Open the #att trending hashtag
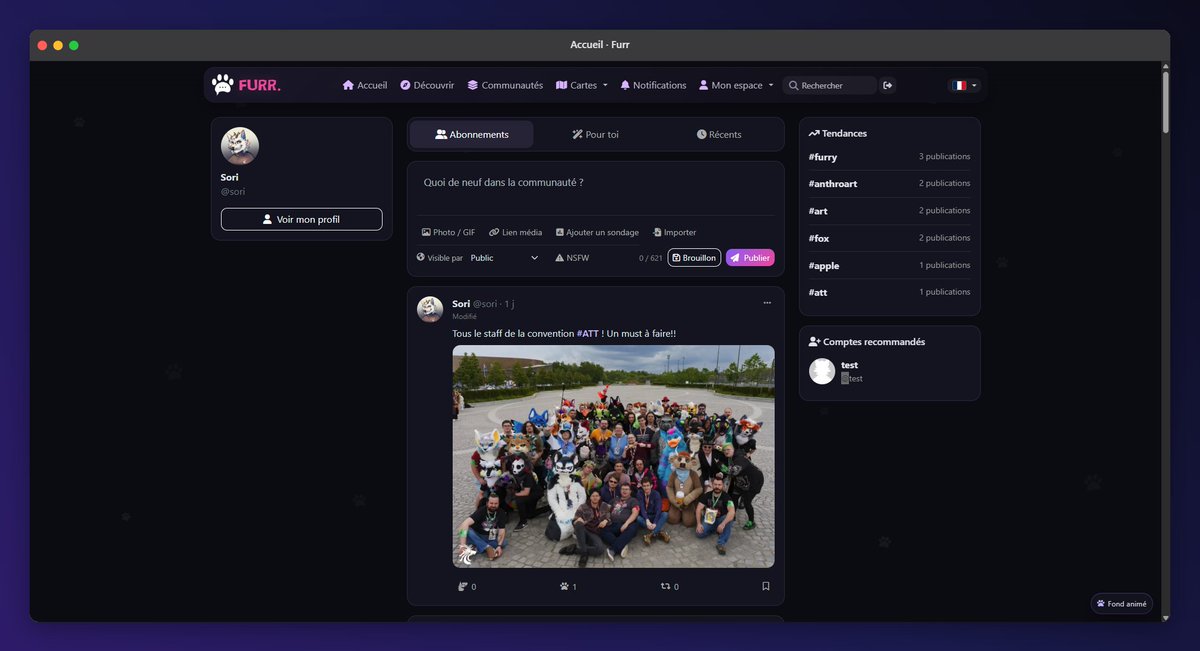 (818, 292)
